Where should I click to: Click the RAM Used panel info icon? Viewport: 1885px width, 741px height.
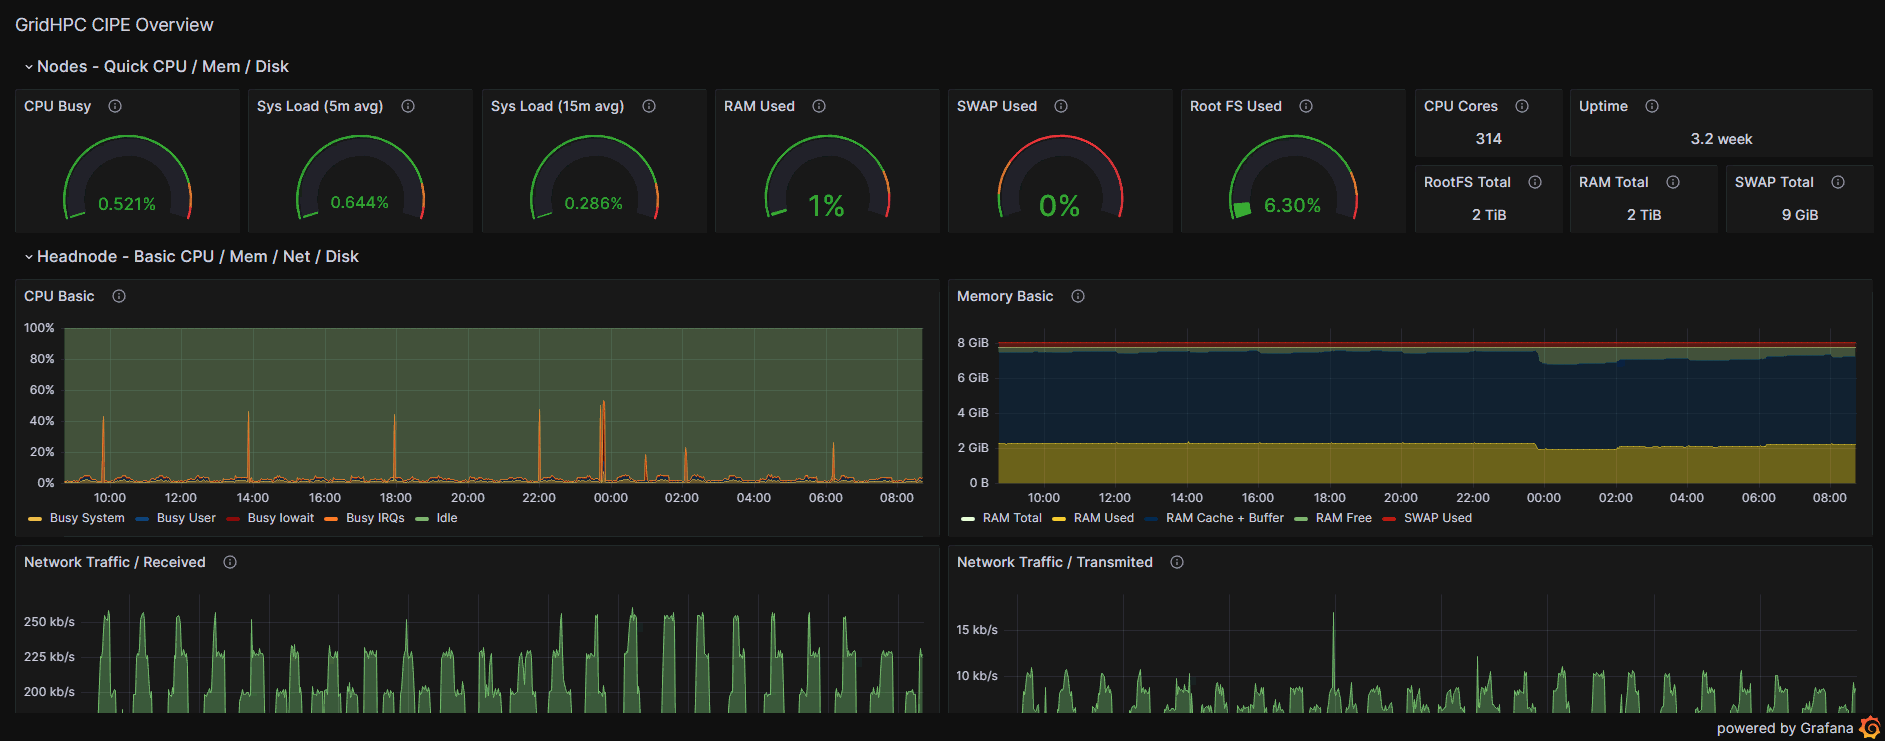tap(819, 106)
